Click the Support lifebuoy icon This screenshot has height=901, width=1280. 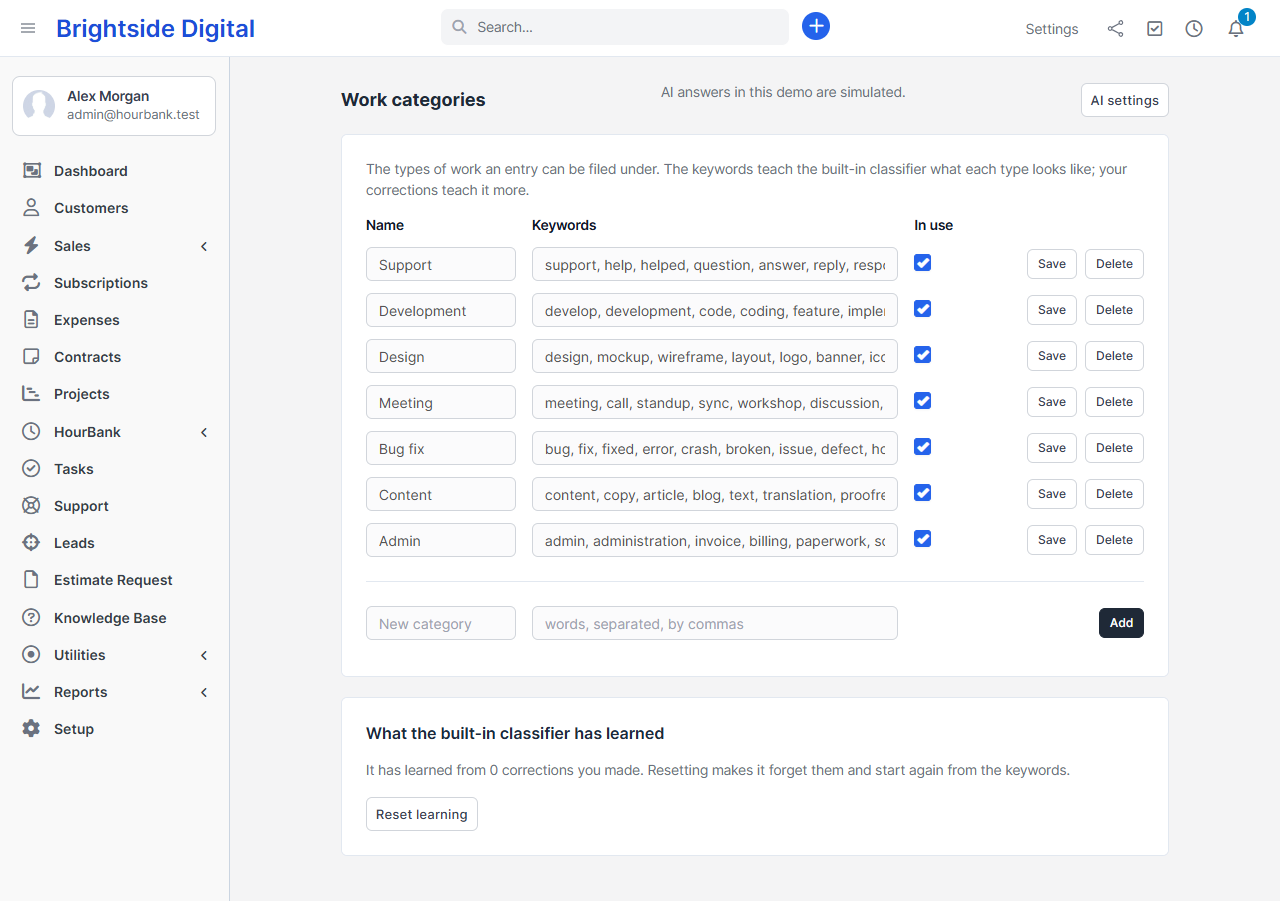[31, 506]
